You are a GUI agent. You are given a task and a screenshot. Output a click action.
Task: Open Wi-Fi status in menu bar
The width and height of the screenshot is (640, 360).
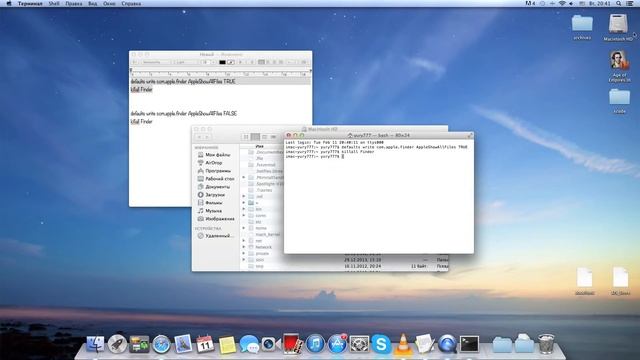click(562, 3)
